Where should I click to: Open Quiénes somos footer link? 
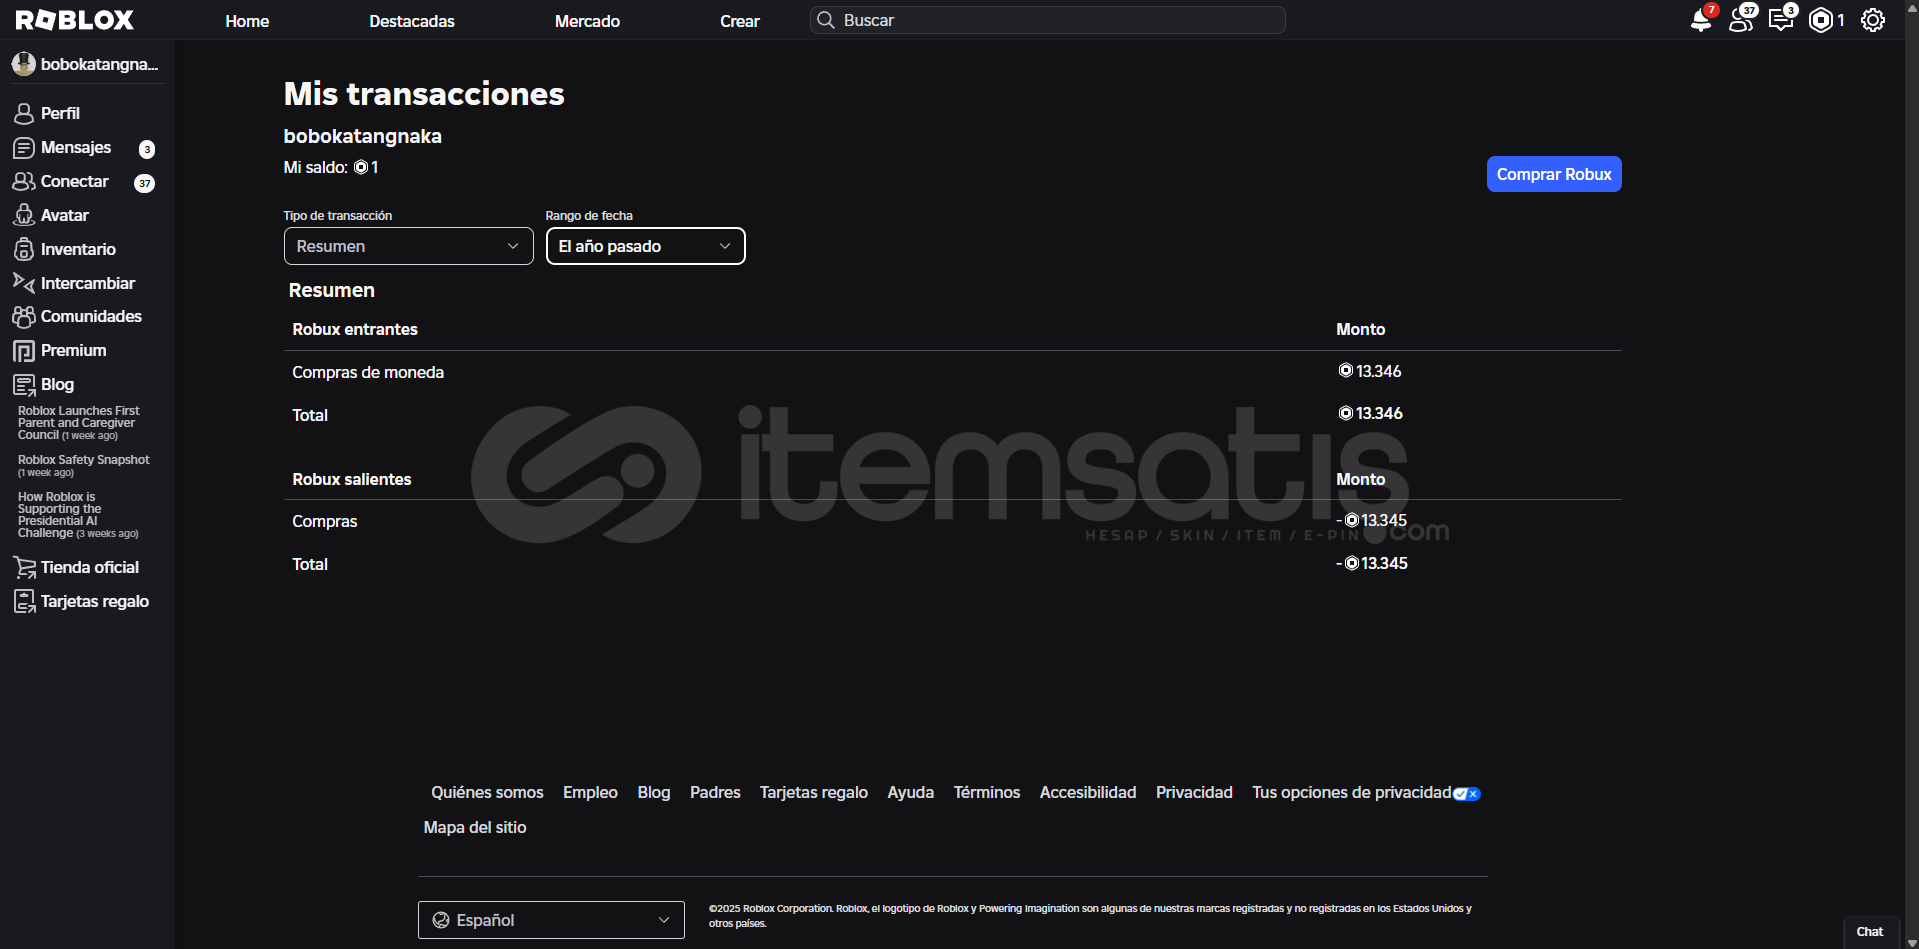(487, 792)
